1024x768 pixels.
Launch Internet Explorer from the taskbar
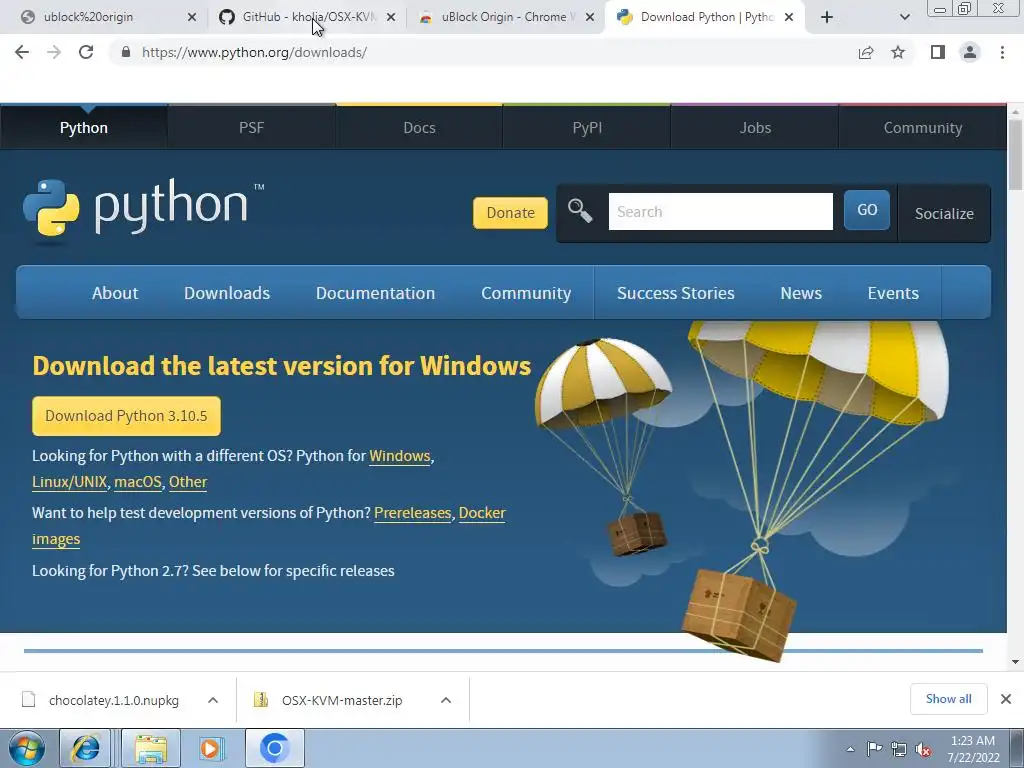[86, 748]
